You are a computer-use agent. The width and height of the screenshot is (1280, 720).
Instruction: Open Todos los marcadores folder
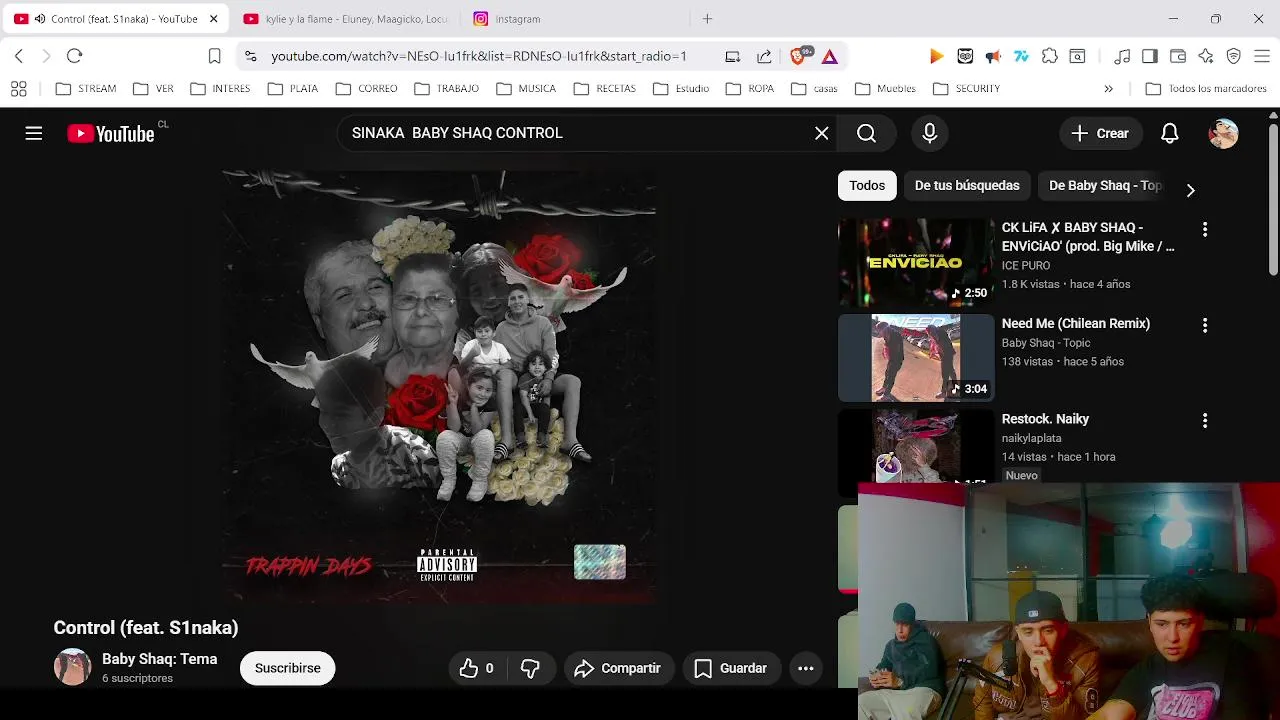[1206, 89]
